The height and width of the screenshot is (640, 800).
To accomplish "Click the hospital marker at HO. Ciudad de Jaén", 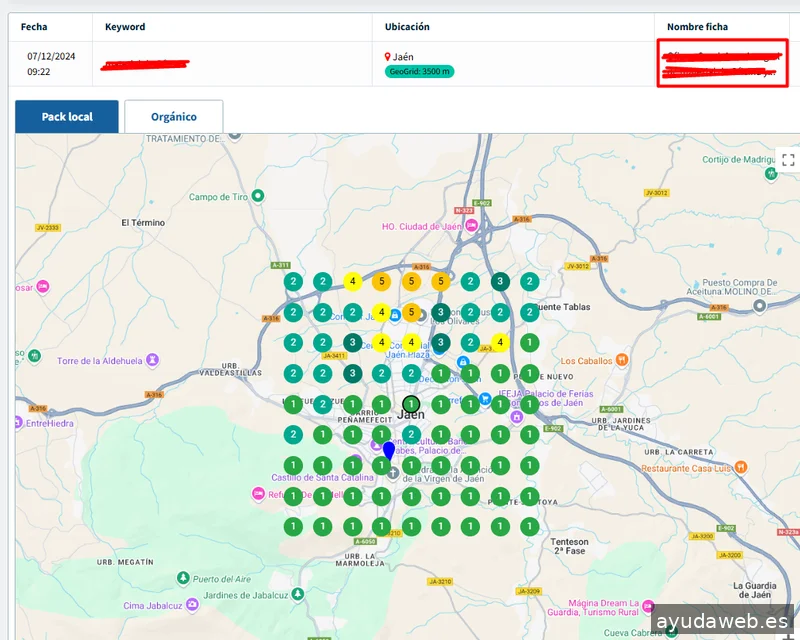I will pos(471,226).
